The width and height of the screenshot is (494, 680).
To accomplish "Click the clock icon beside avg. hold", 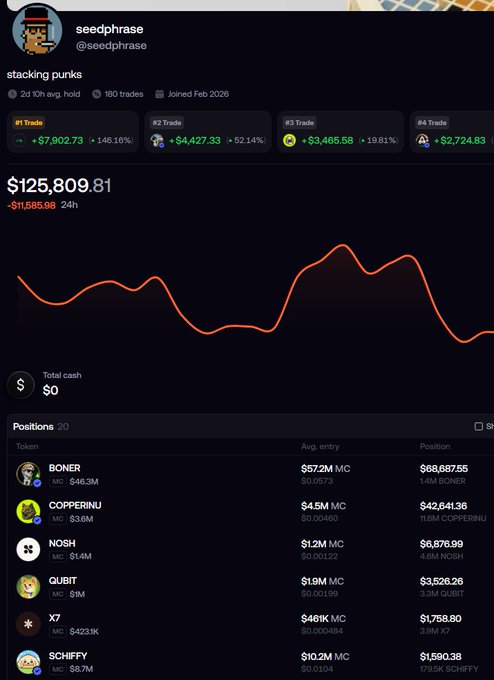I will [12, 94].
